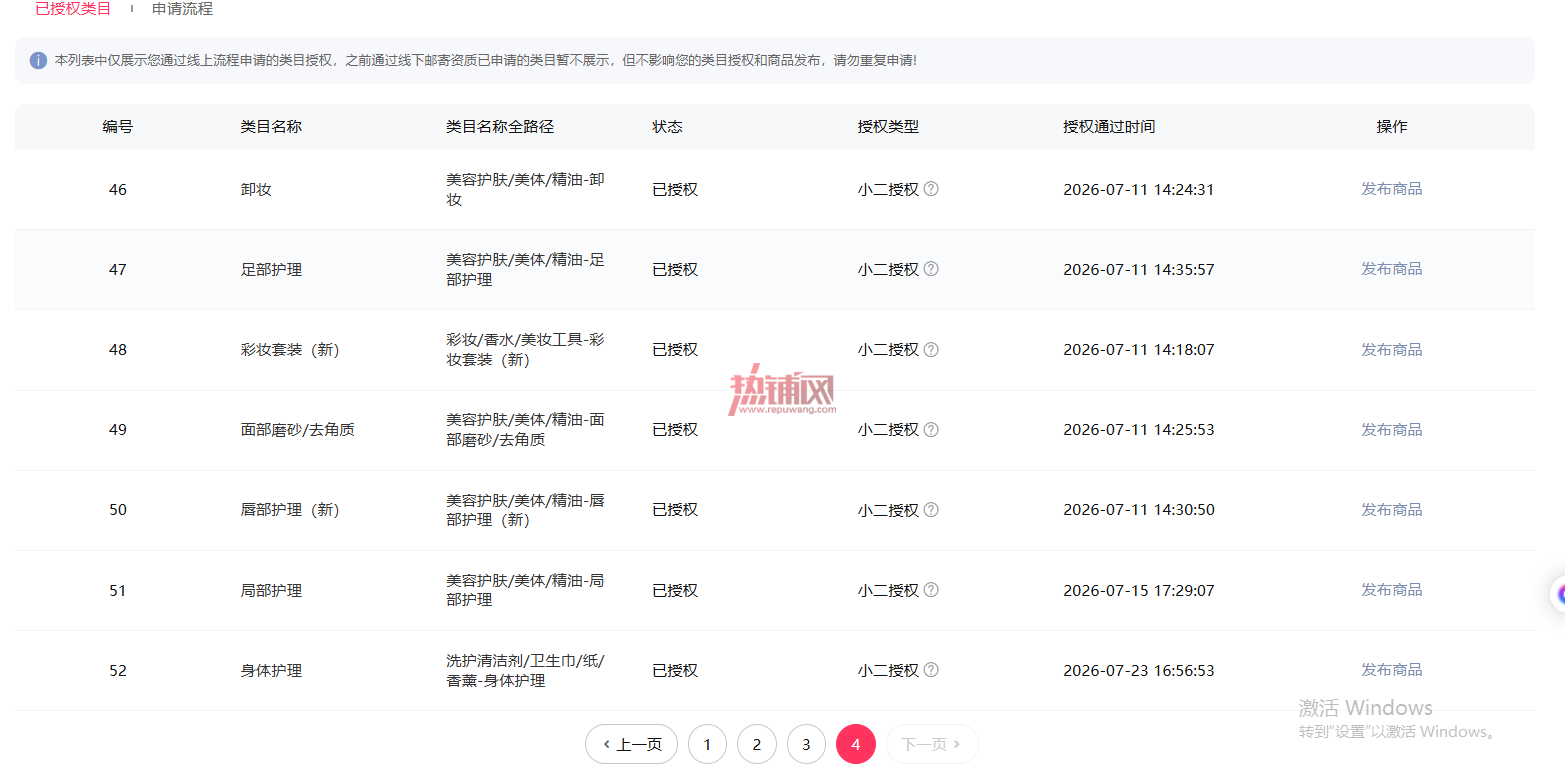Click 发布商品 for 身体护理 row
The height and width of the screenshot is (780, 1565).
pyautogui.click(x=1391, y=669)
